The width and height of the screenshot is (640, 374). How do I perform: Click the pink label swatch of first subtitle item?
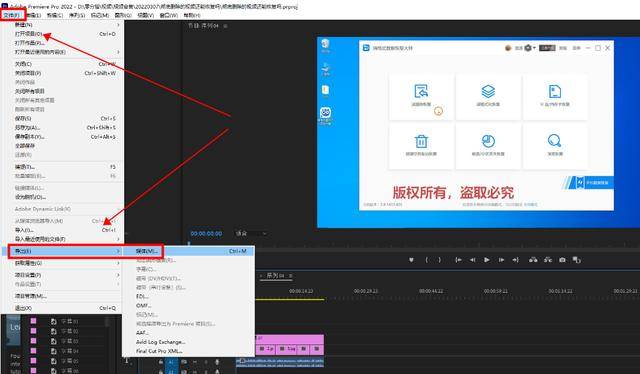pos(33,321)
